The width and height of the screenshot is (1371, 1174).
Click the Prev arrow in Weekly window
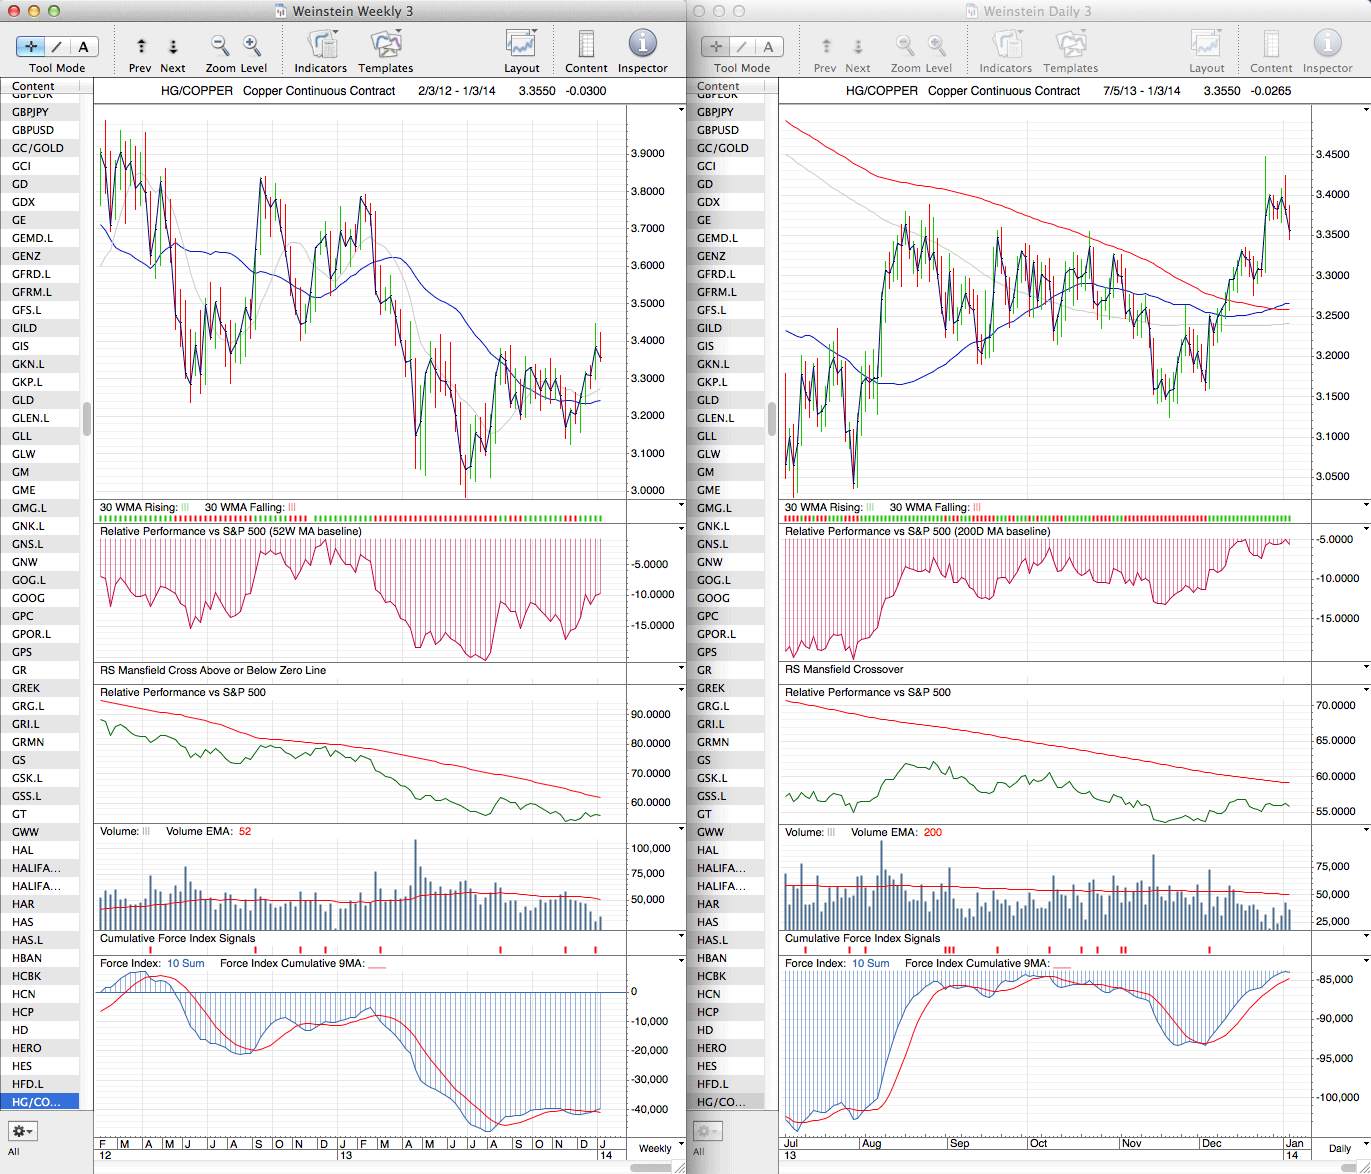click(141, 46)
